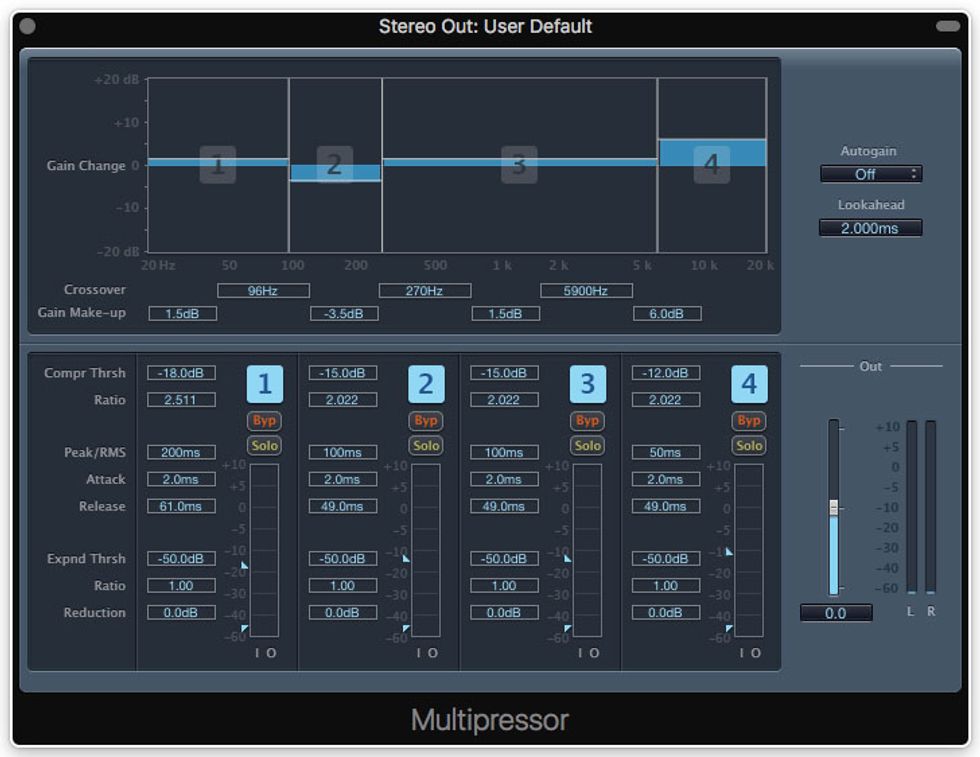Click band 3 expander threshold triangle near -60
This screenshot has width=980, height=757.
tap(568, 628)
